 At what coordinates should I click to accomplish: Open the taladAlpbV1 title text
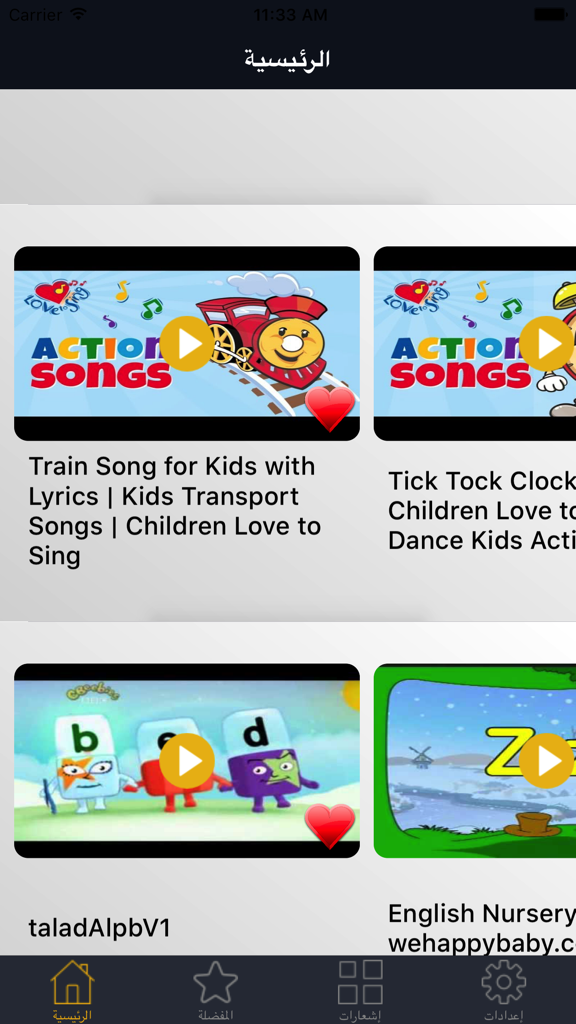(99, 927)
